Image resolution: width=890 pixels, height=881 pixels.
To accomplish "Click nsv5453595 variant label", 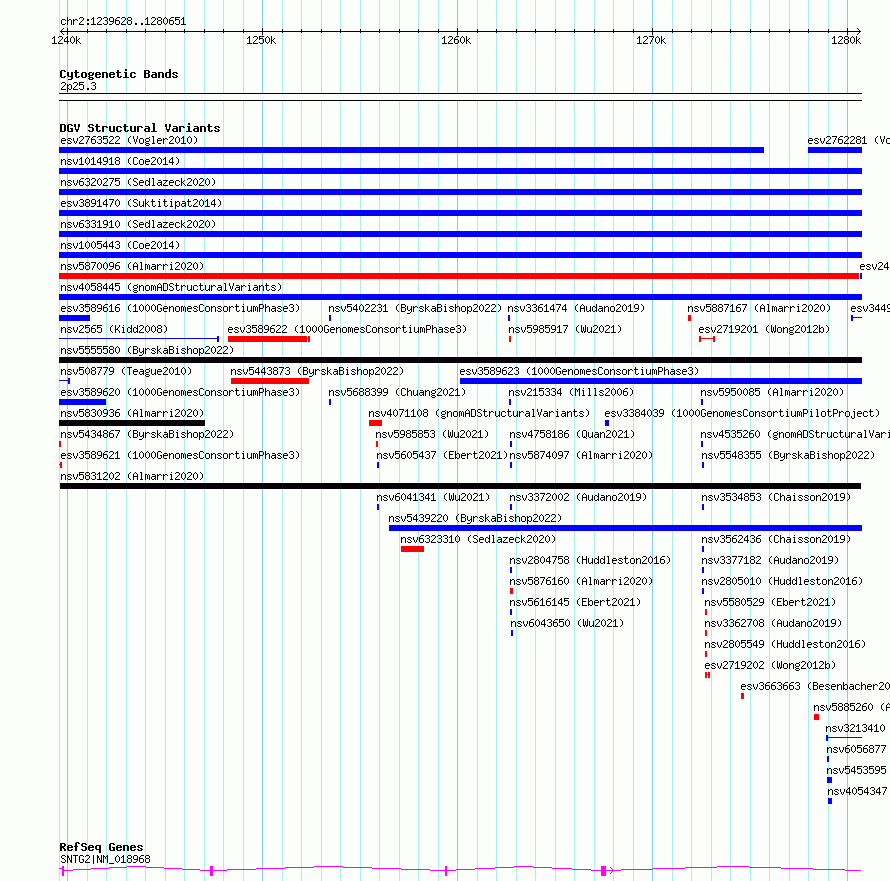I will point(857,770).
